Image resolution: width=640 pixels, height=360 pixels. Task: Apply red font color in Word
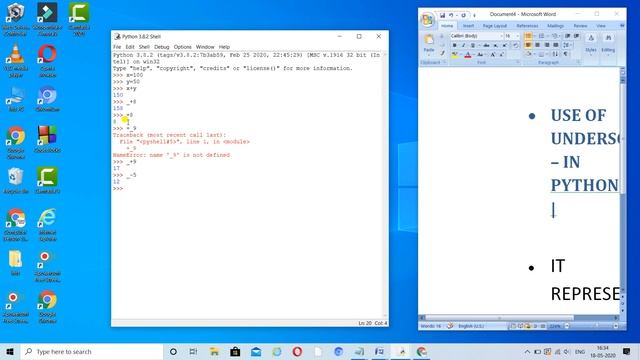tap(468, 54)
